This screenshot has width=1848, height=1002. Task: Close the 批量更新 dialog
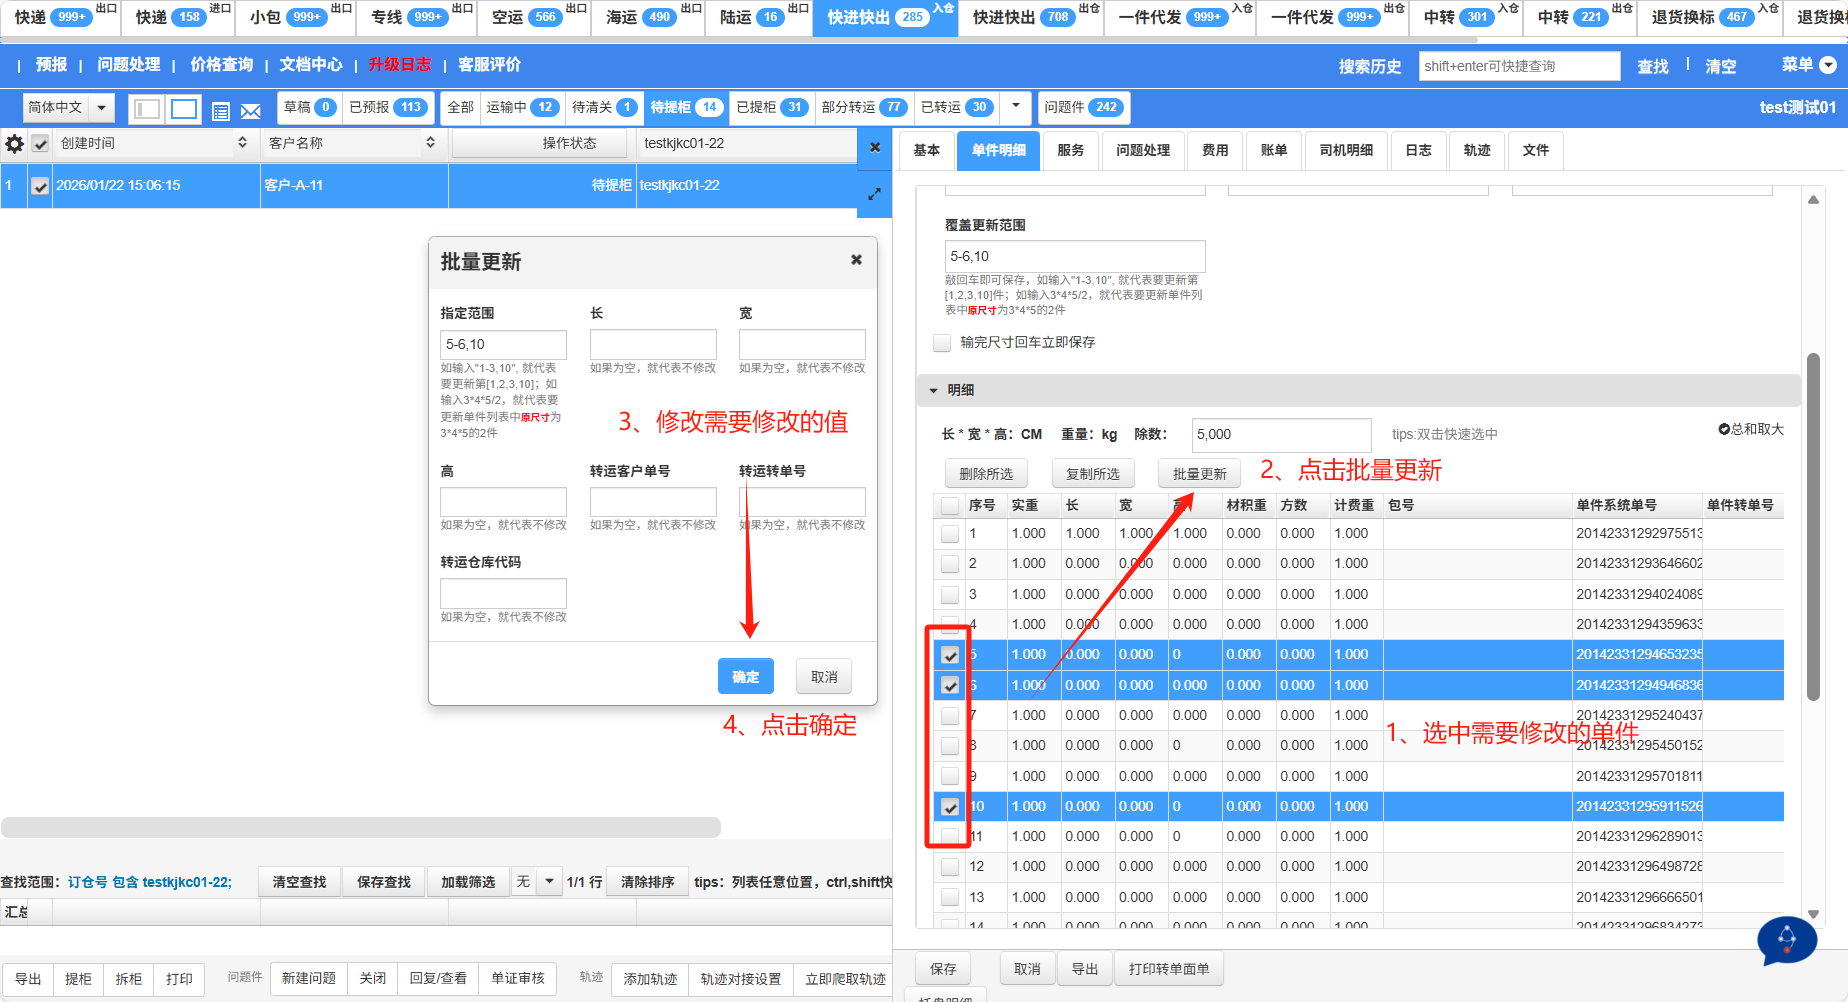[856, 260]
